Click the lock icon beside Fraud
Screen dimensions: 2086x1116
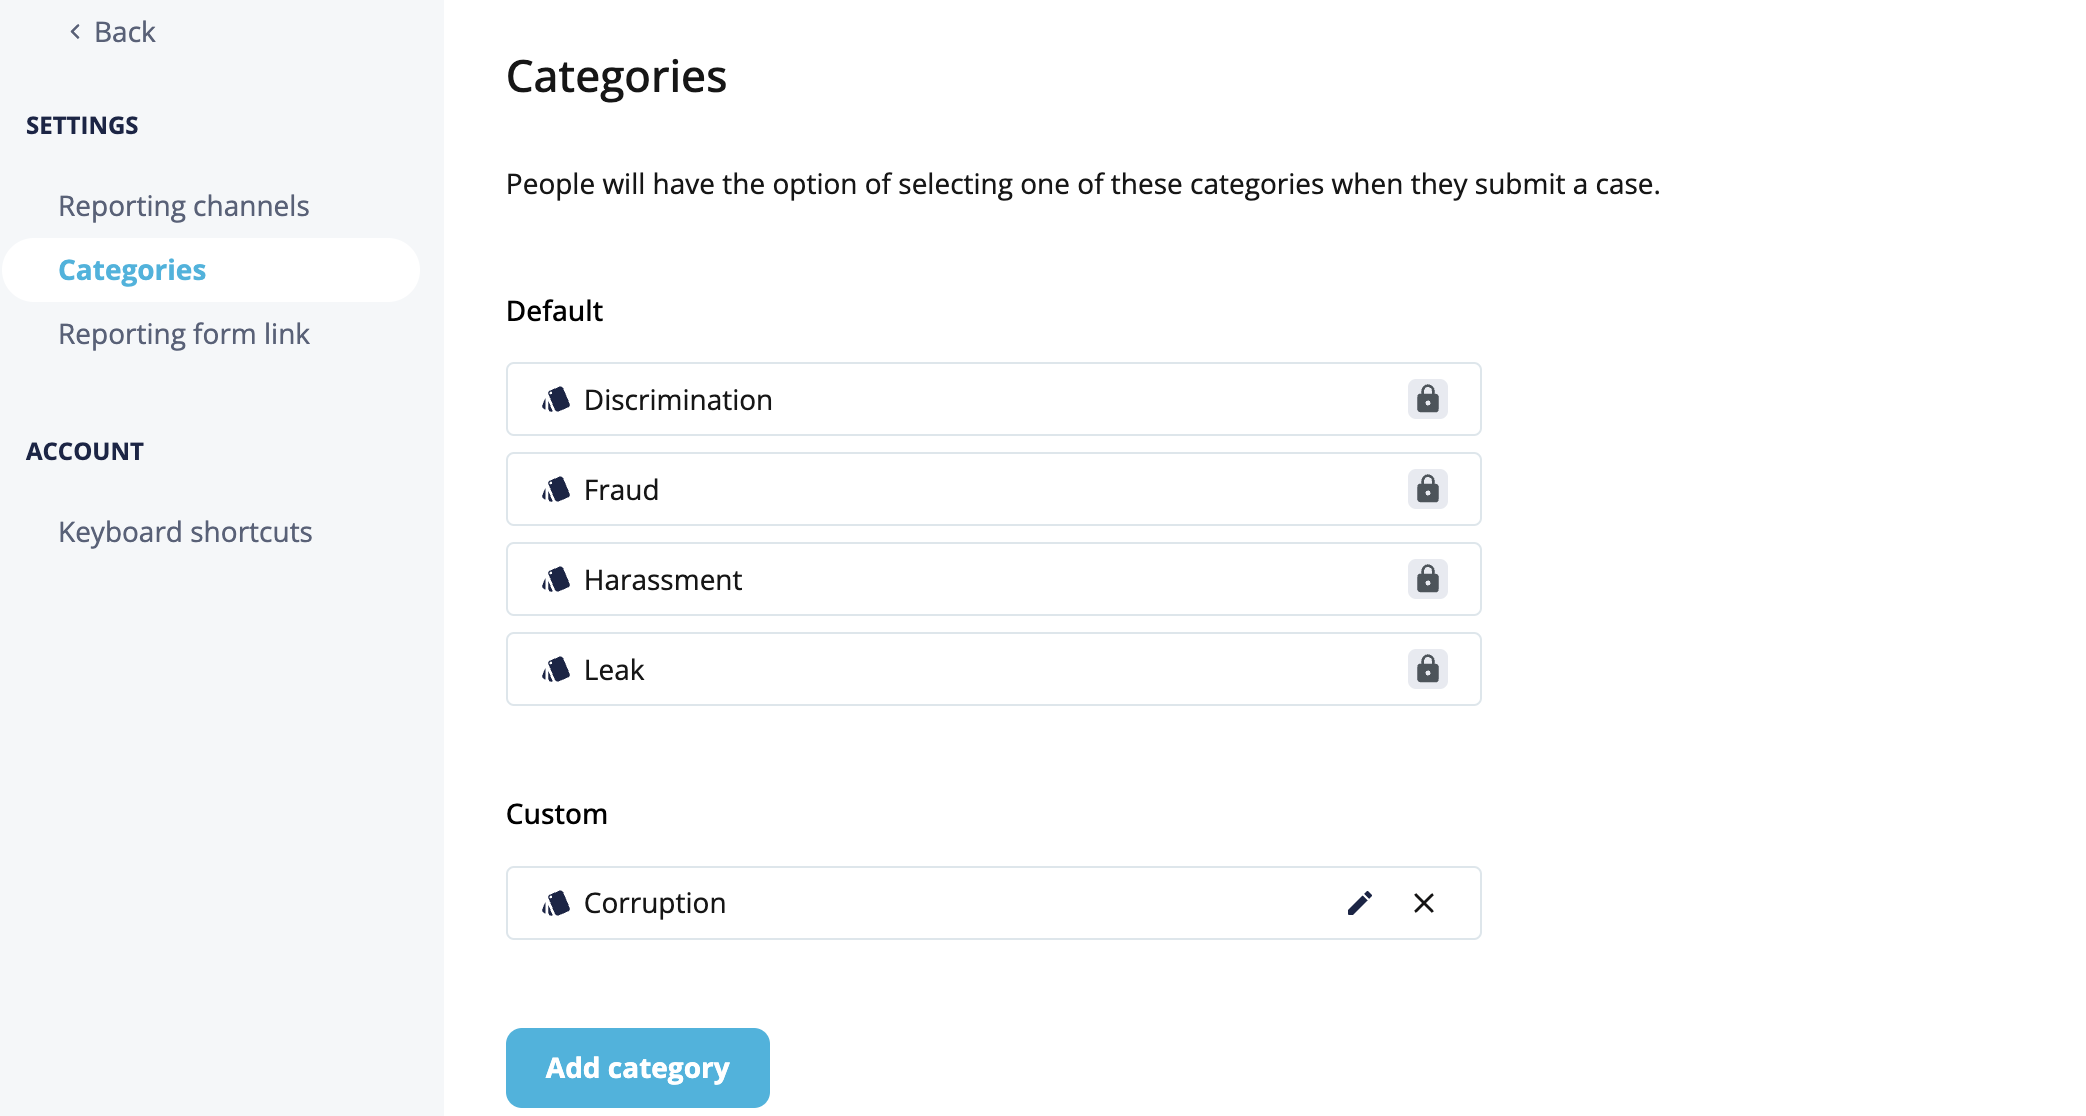(1427, 489)
